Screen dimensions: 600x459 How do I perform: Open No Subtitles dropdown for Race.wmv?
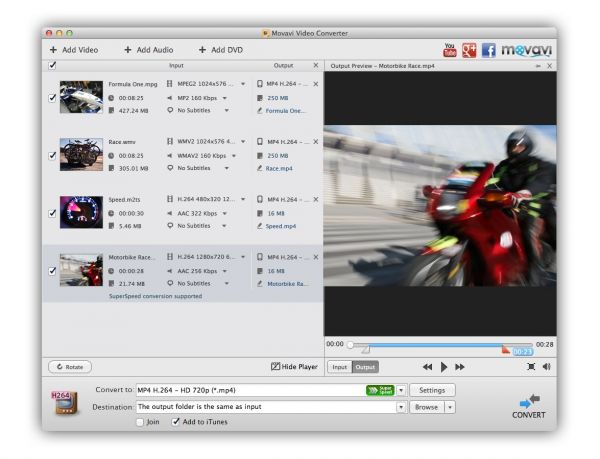pyautogui.click(x=225, y=168)
